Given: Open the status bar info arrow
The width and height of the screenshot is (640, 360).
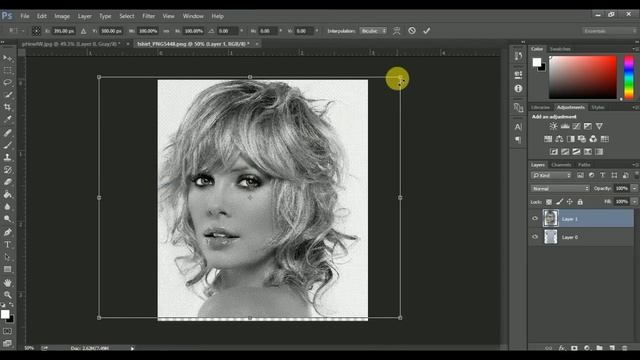Looking at the screenshot, I should point(132,348).
